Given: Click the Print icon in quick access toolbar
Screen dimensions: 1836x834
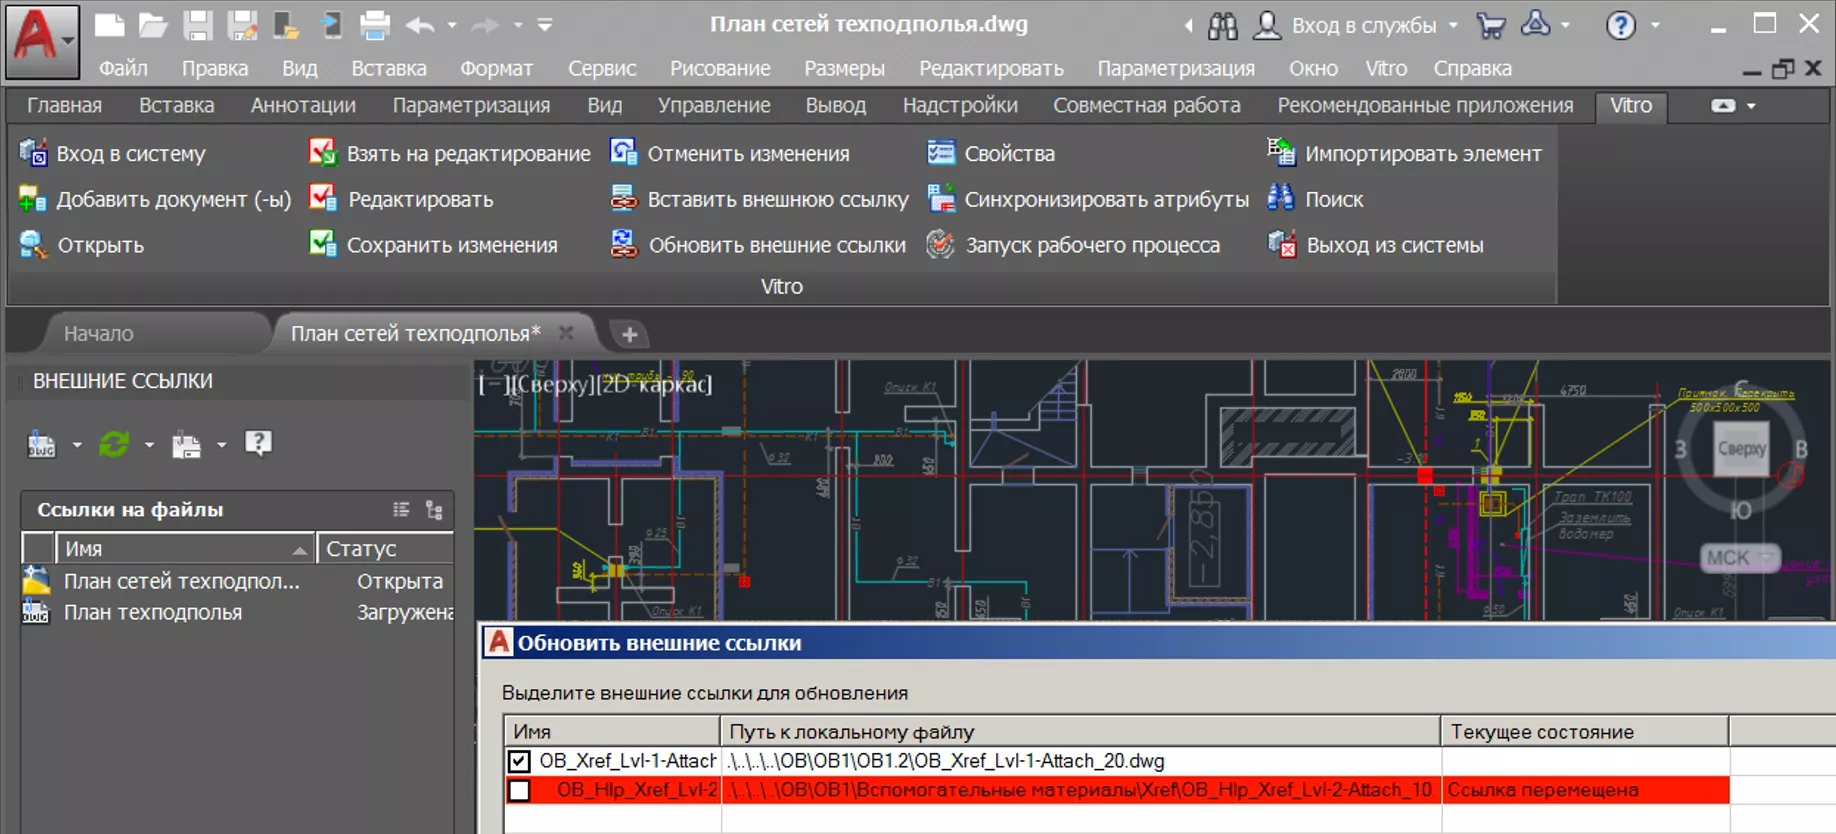Looking at the screenshot, I should coord(375,25).
